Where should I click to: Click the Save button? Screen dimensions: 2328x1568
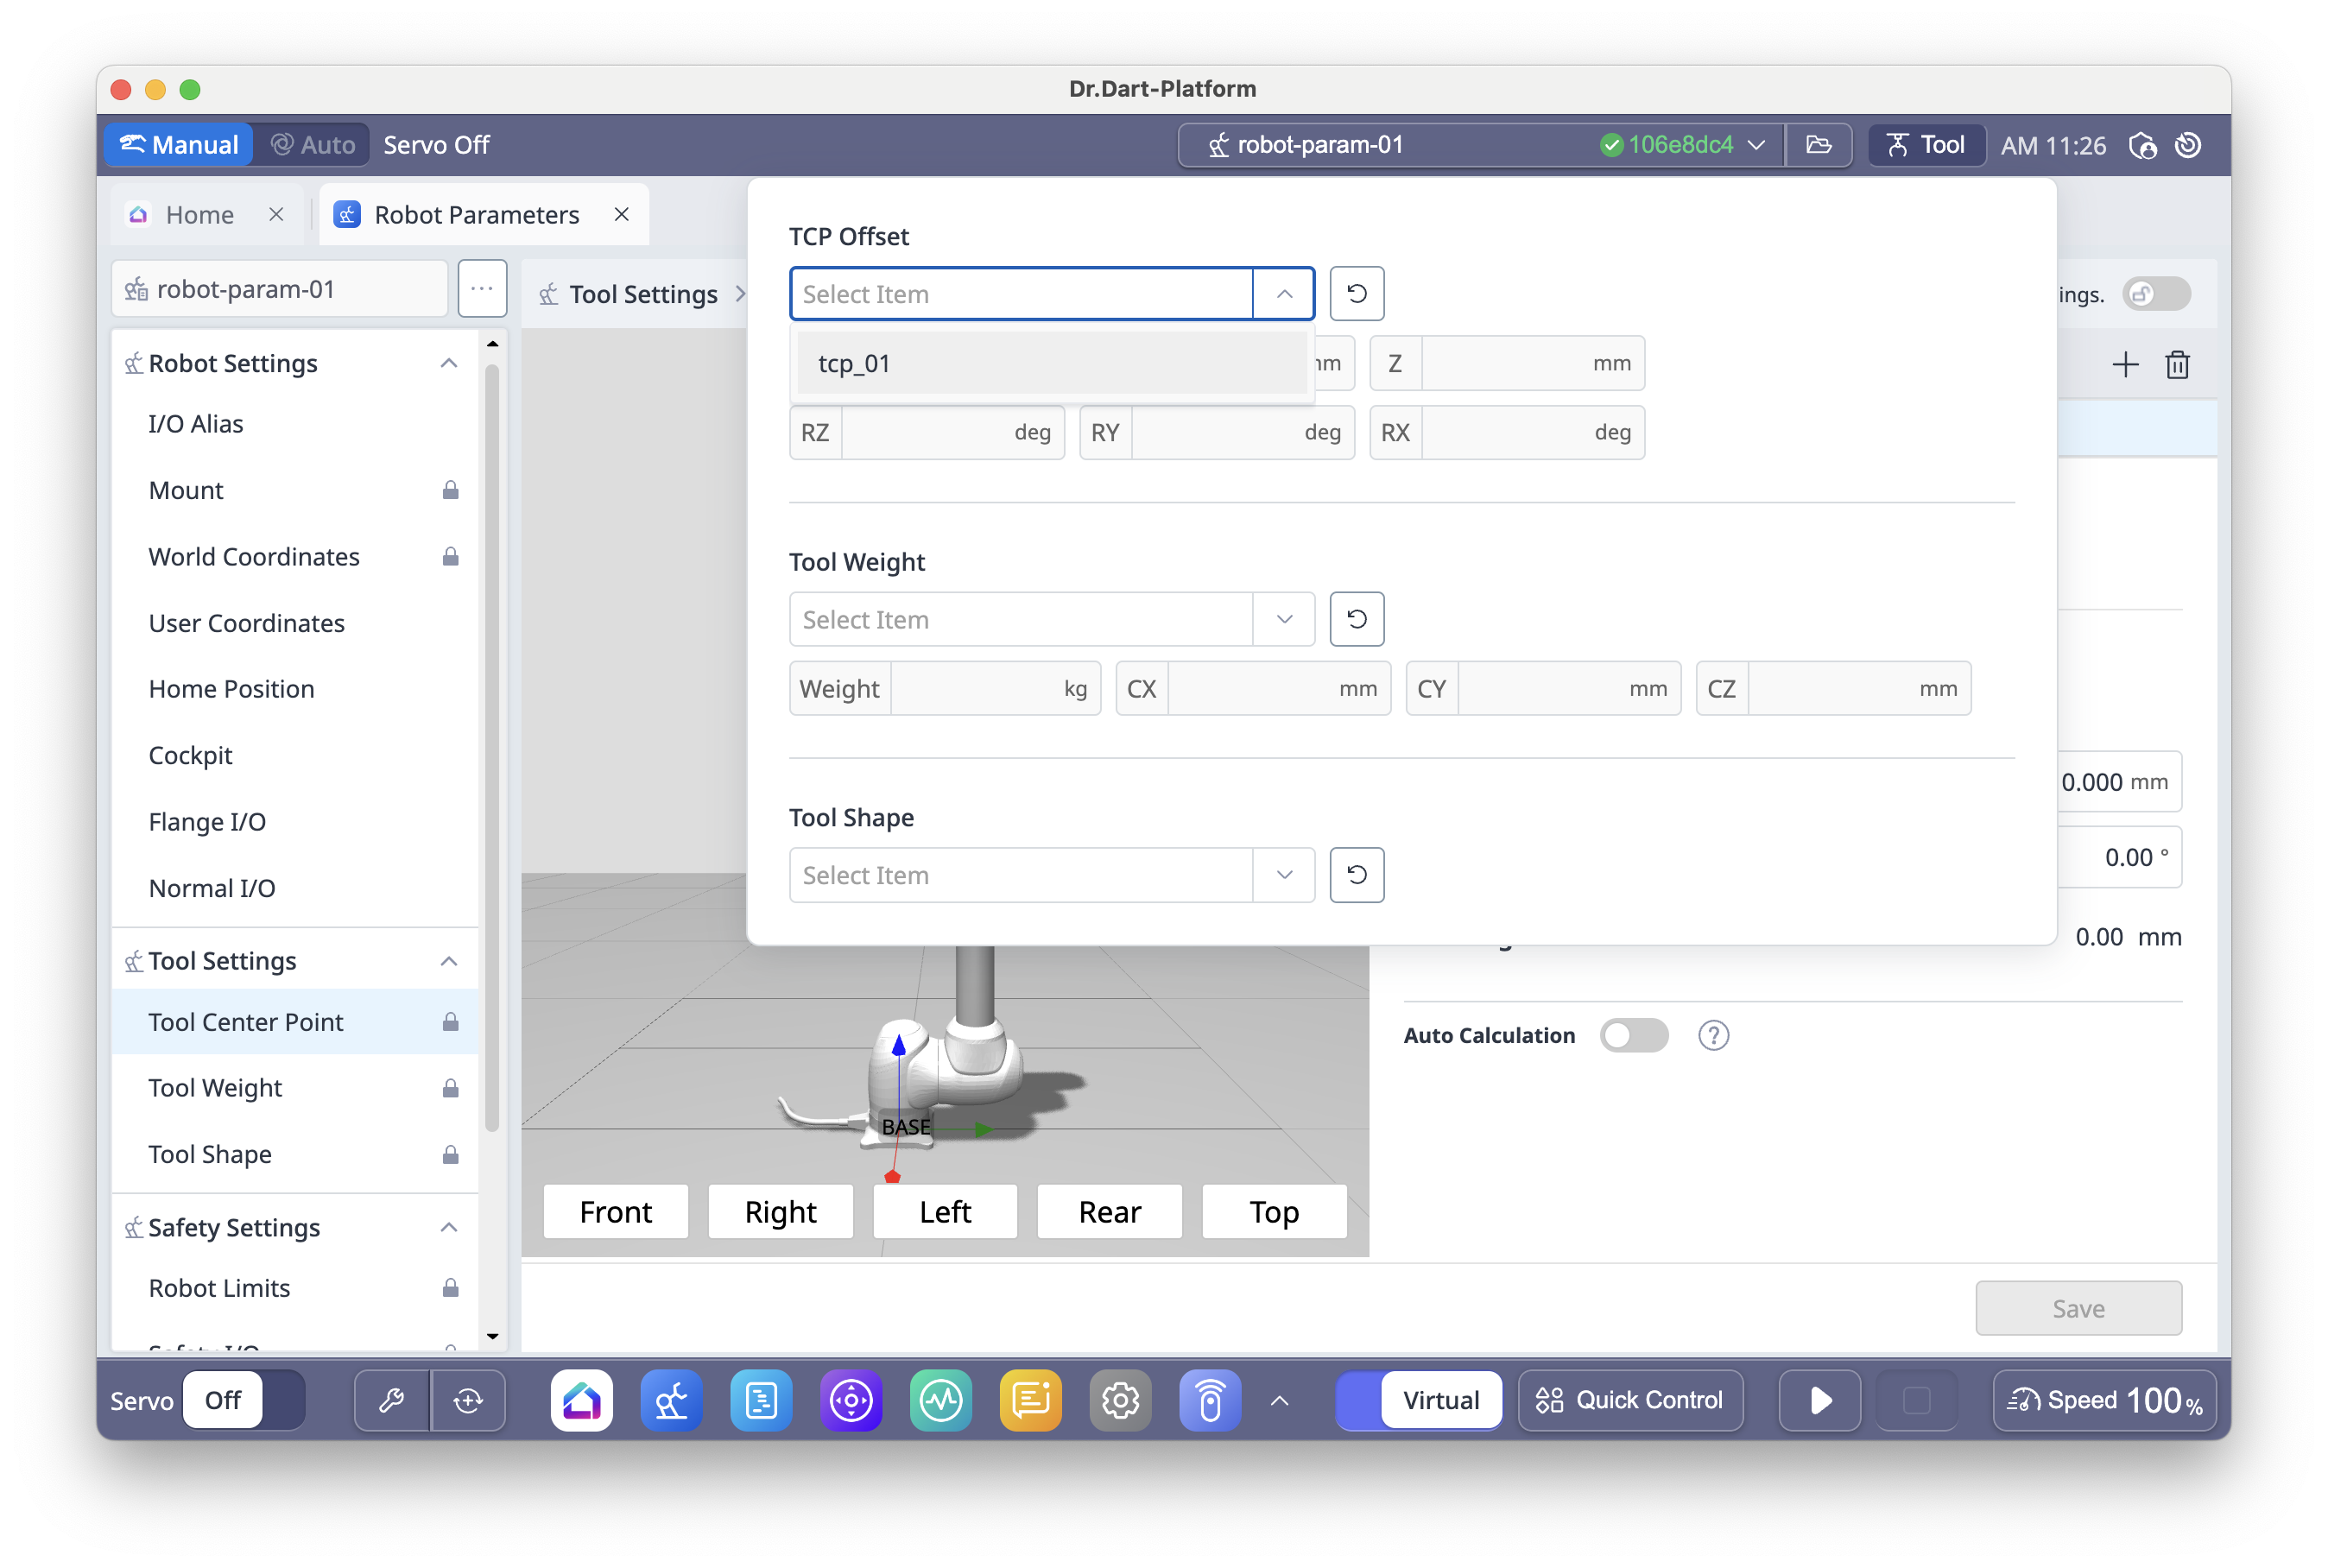coord(2078,1308)
